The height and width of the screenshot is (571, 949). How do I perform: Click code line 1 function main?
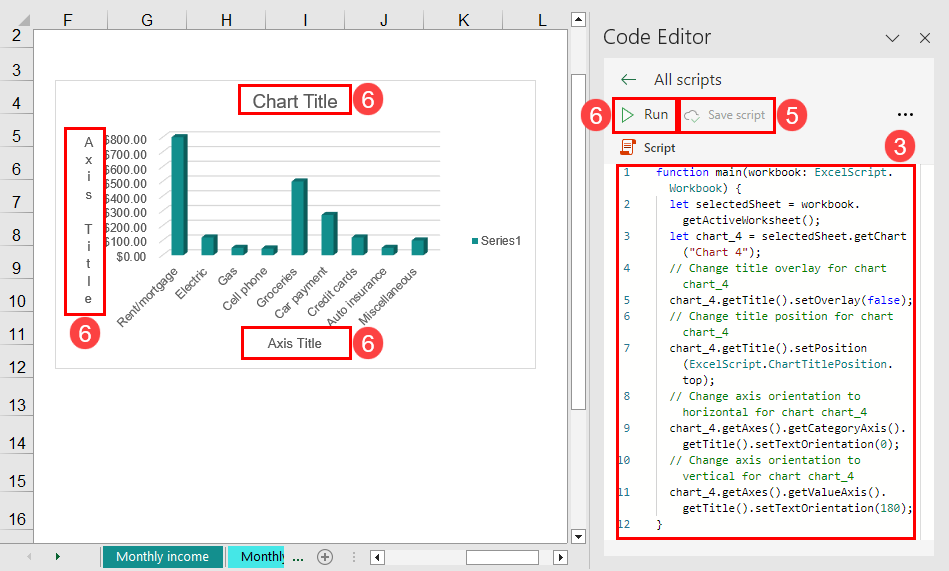[x=774, y=180]
